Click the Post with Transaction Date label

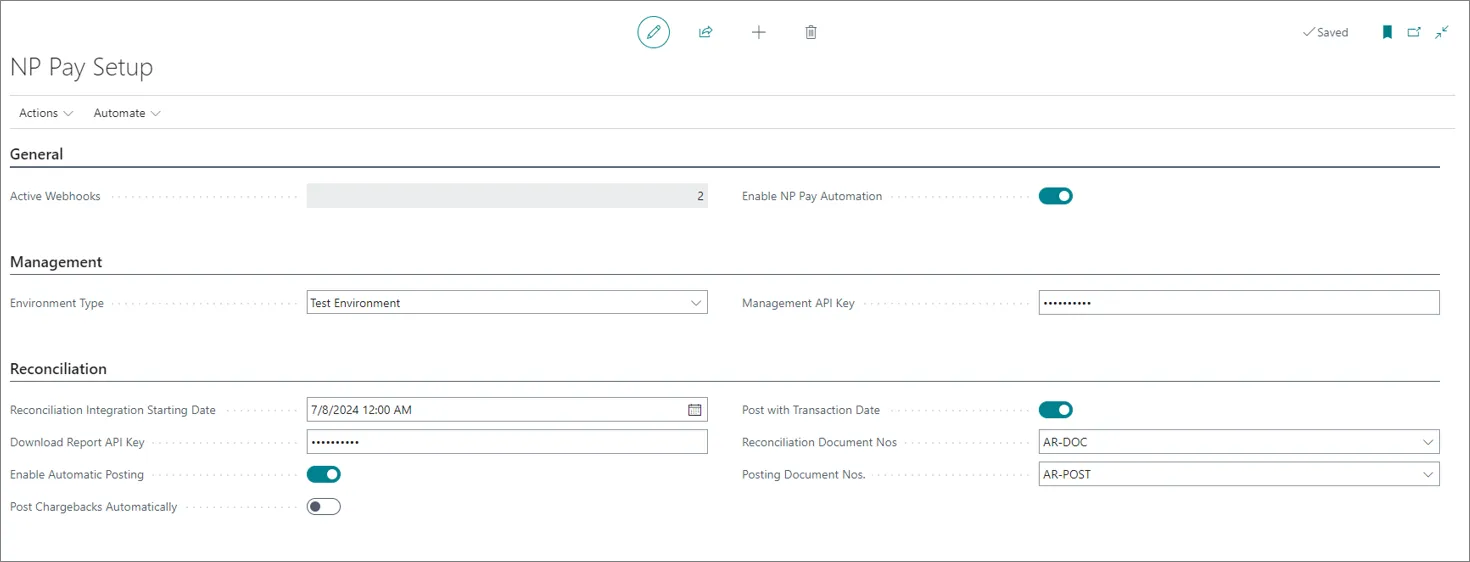811,410
